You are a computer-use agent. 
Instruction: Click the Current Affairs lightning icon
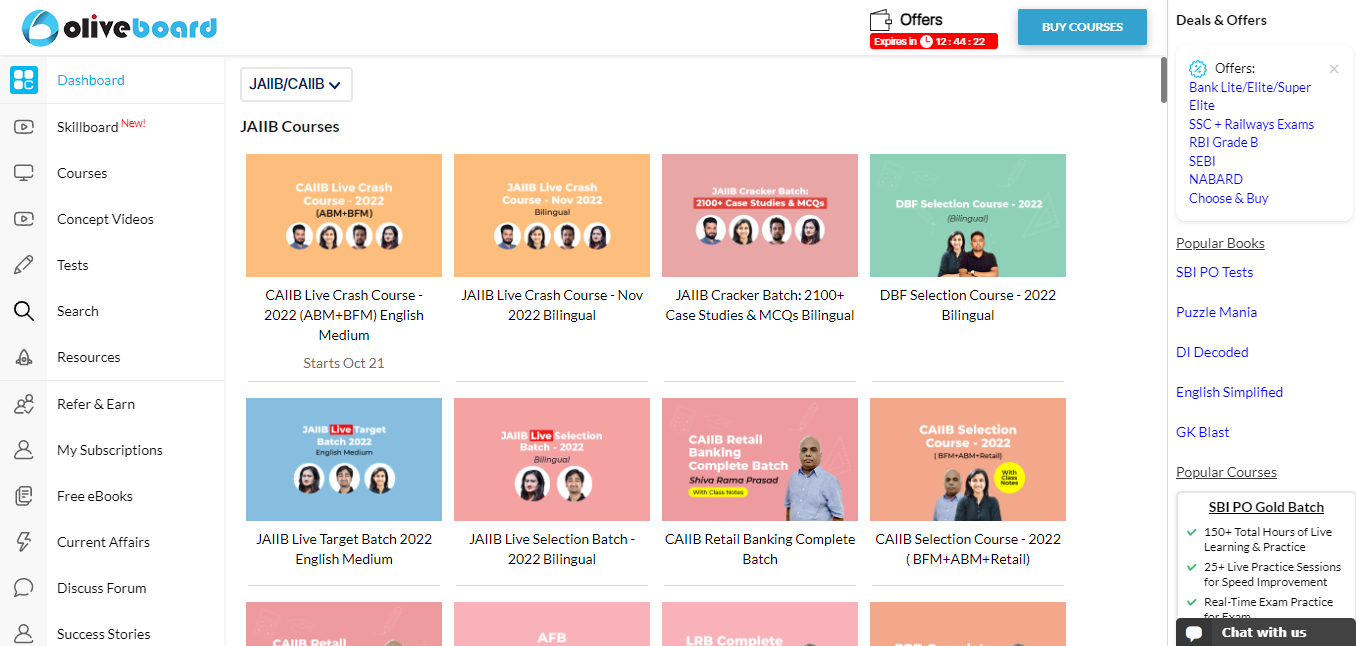pyautogui.click(x=24, y=542)
